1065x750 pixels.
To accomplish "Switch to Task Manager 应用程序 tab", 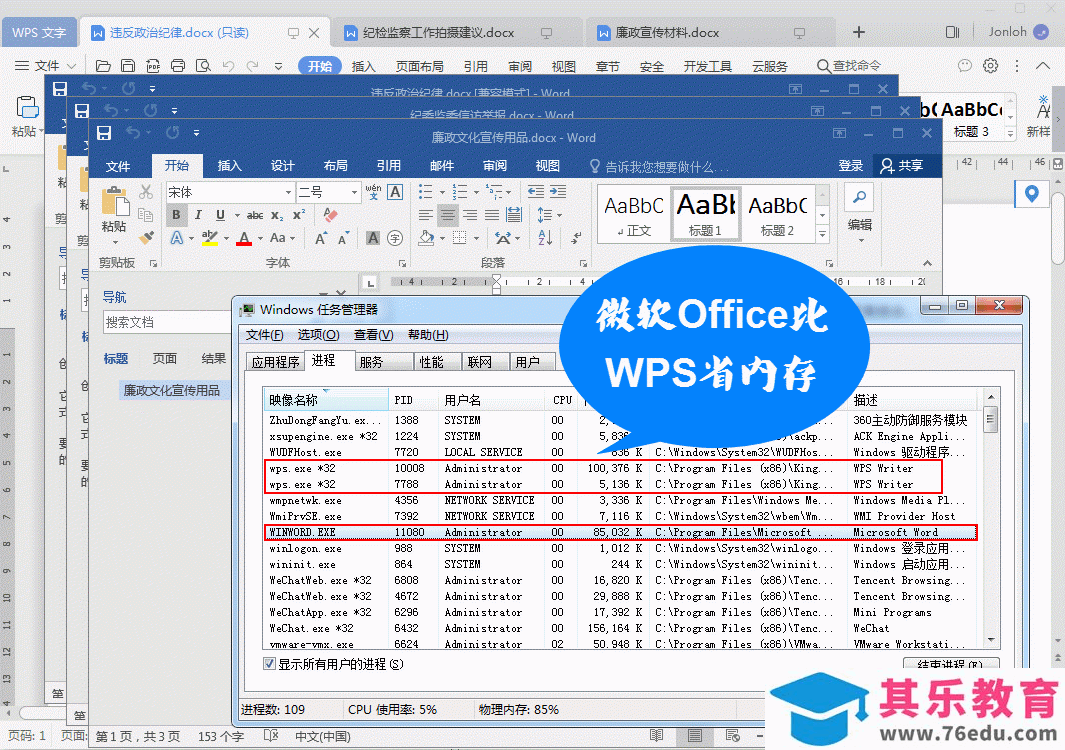I will pyautogui.click(x=275, y=362).
